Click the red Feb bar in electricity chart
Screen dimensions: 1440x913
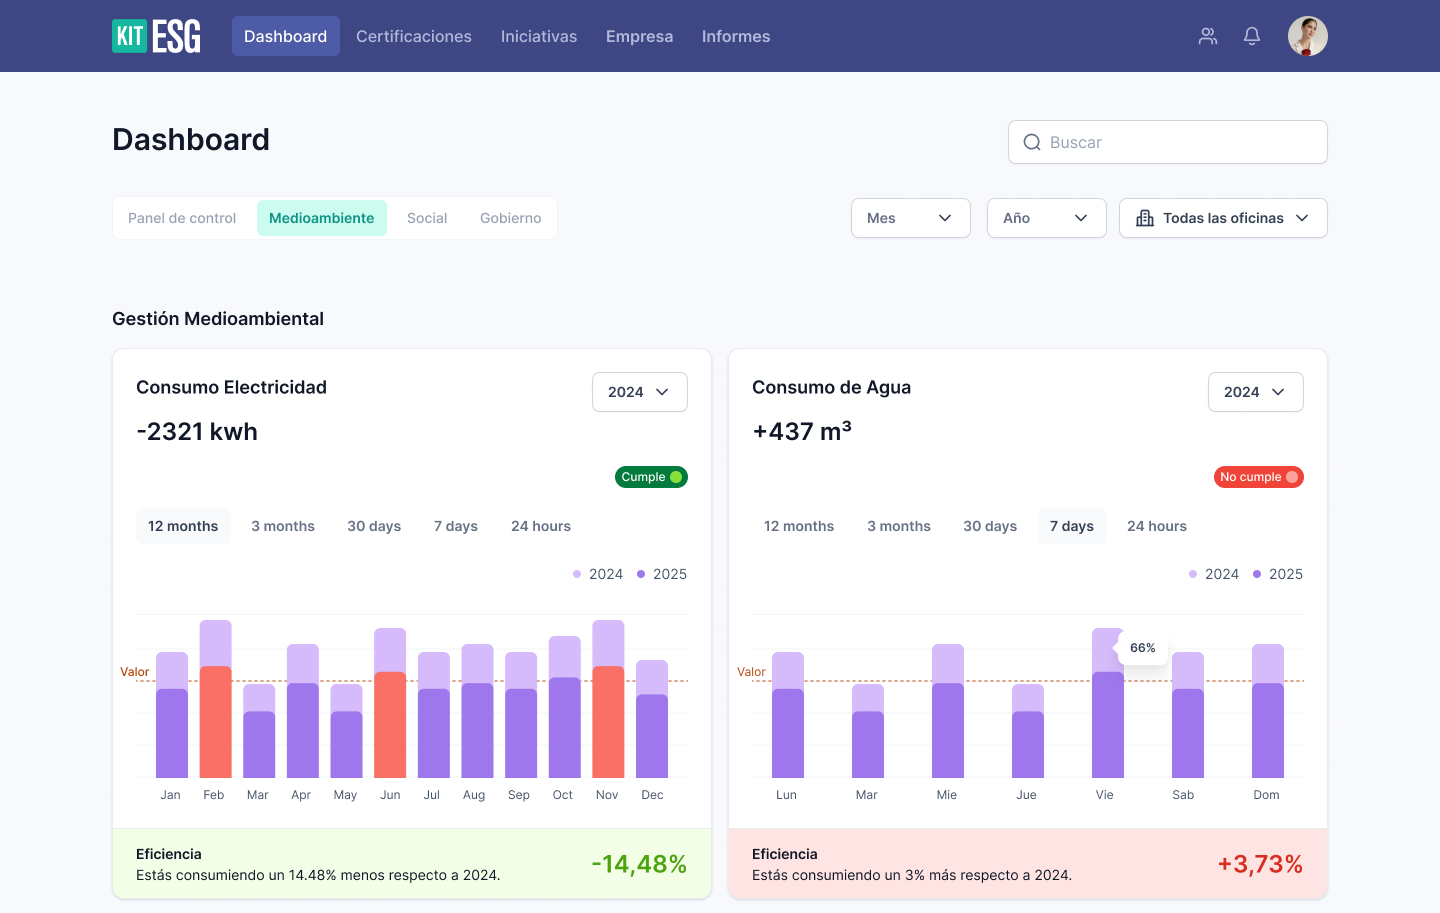[x=215, y=720]
